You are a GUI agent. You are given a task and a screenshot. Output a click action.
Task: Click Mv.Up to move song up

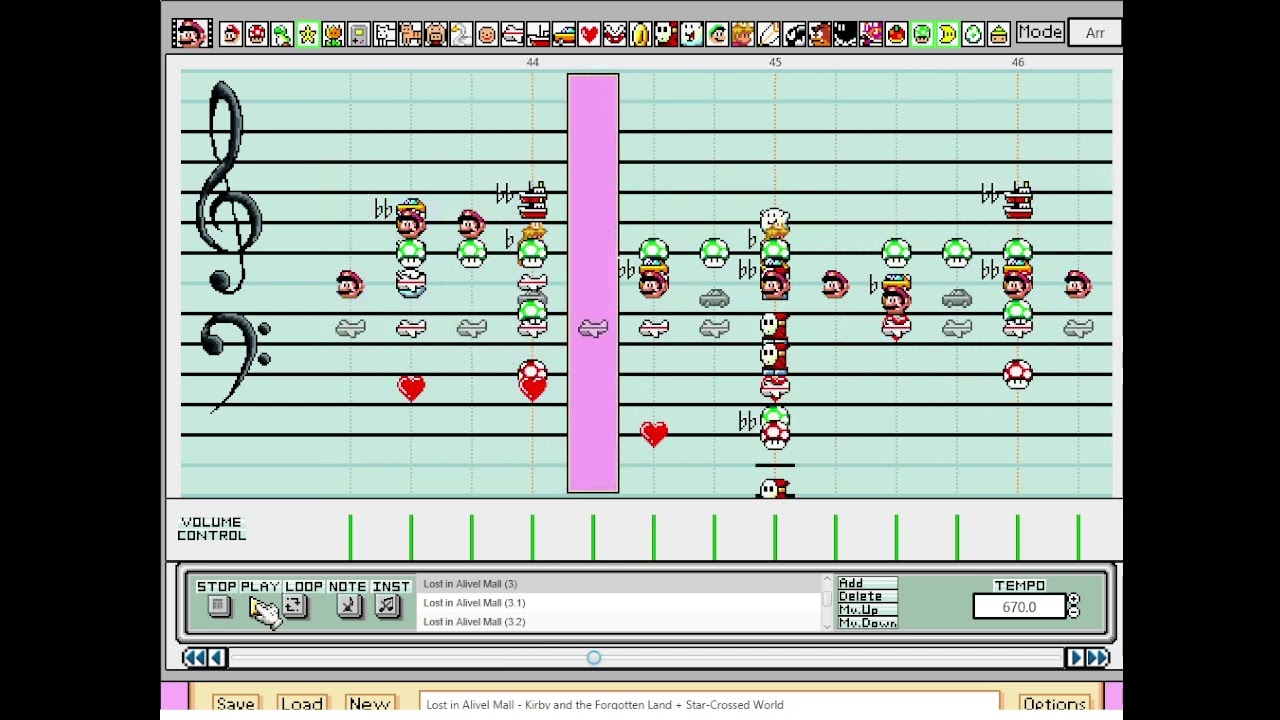click(867, 610)
